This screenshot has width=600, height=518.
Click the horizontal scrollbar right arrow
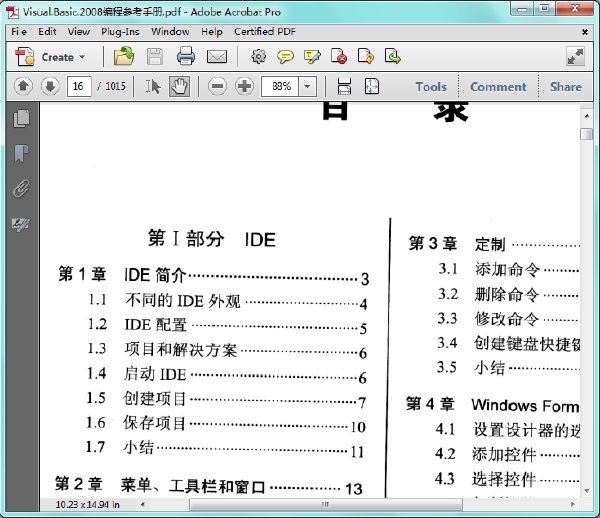(572, 504)
